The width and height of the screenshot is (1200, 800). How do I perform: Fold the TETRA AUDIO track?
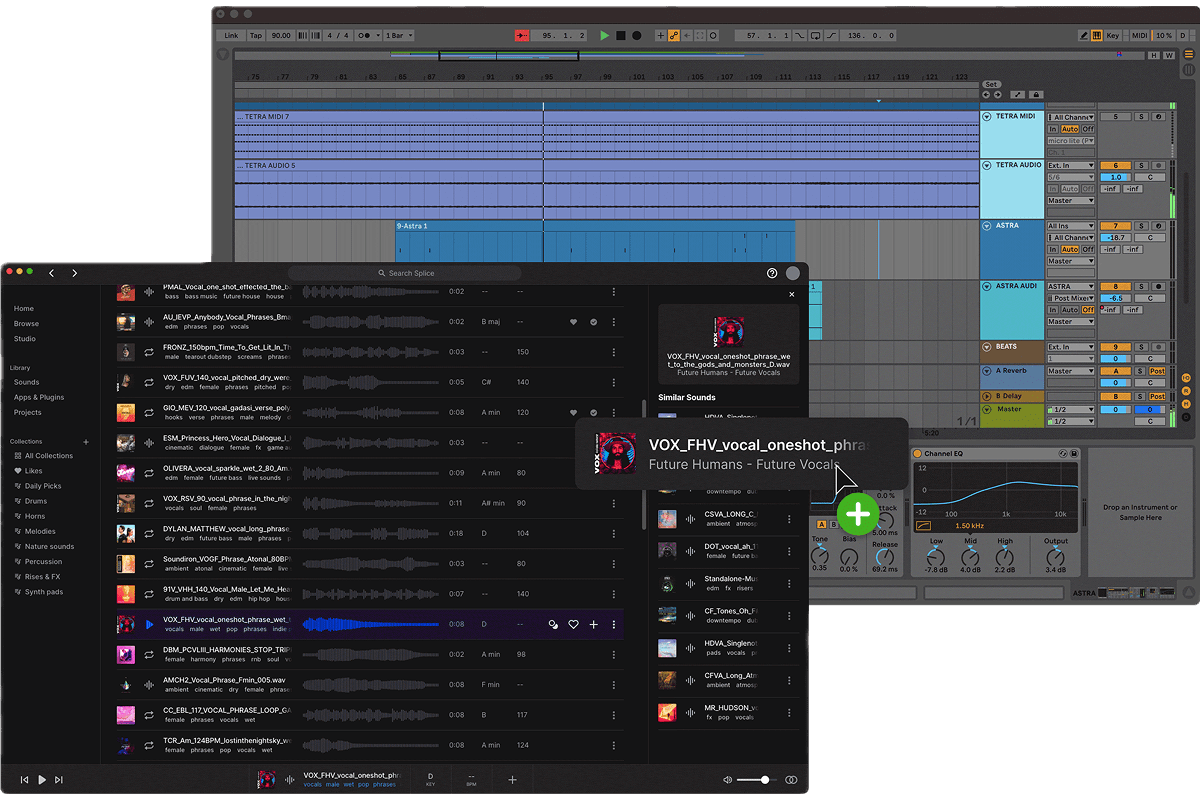987,165
